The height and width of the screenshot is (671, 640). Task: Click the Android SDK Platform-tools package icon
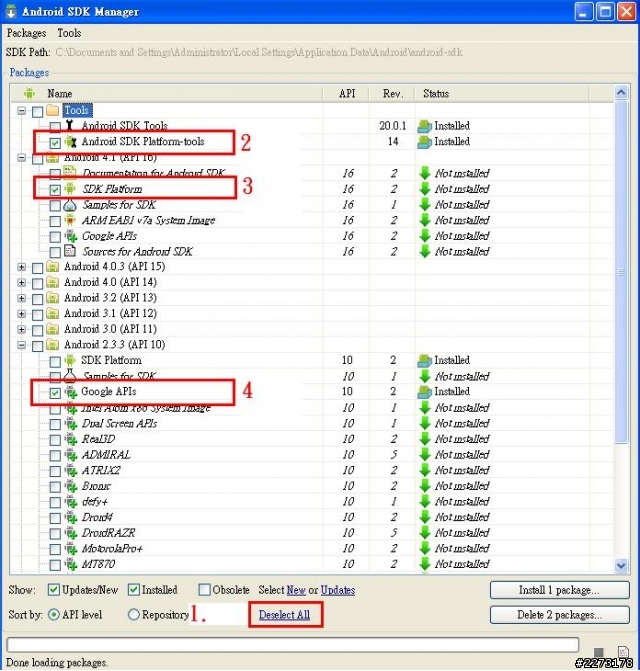(x=70, y=142)
